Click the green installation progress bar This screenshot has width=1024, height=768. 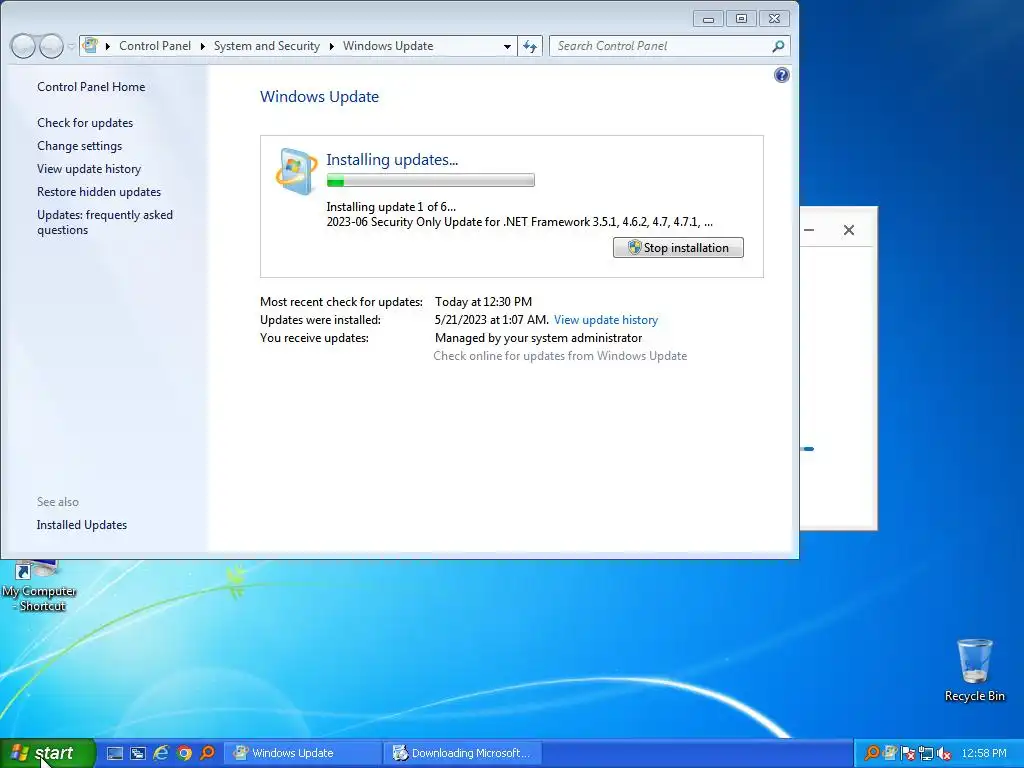click(430, 180)
